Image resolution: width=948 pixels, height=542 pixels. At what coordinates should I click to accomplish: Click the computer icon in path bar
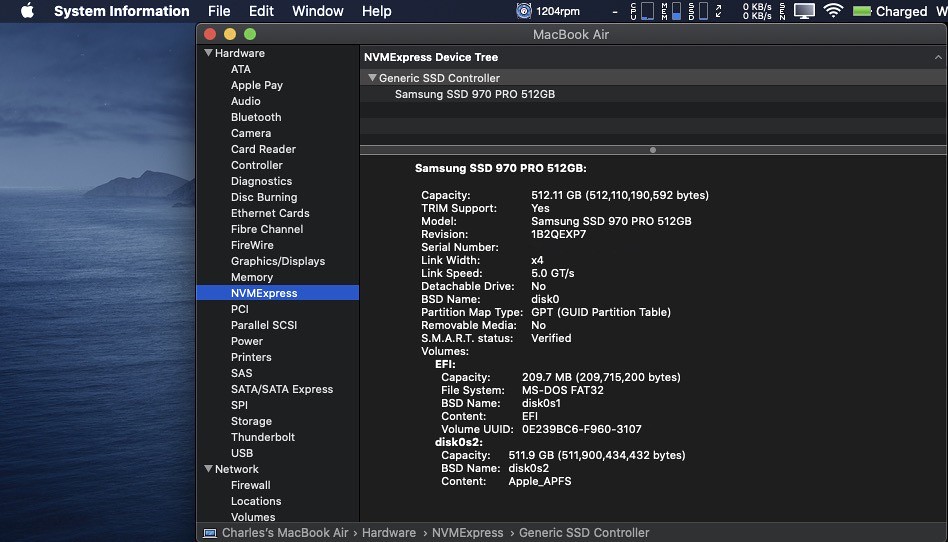(x=210, y=533)
